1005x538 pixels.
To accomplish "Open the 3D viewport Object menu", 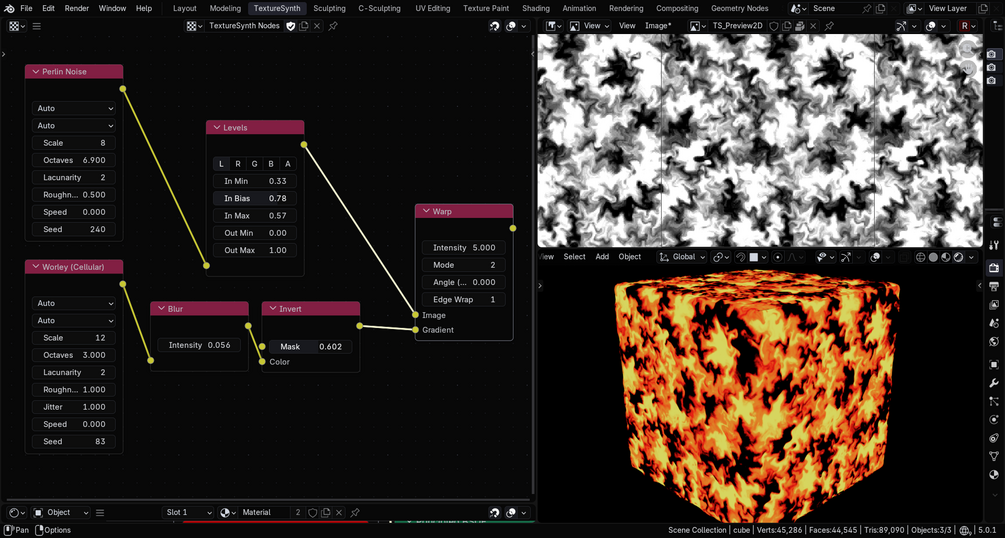I will [x=629, y=256].
